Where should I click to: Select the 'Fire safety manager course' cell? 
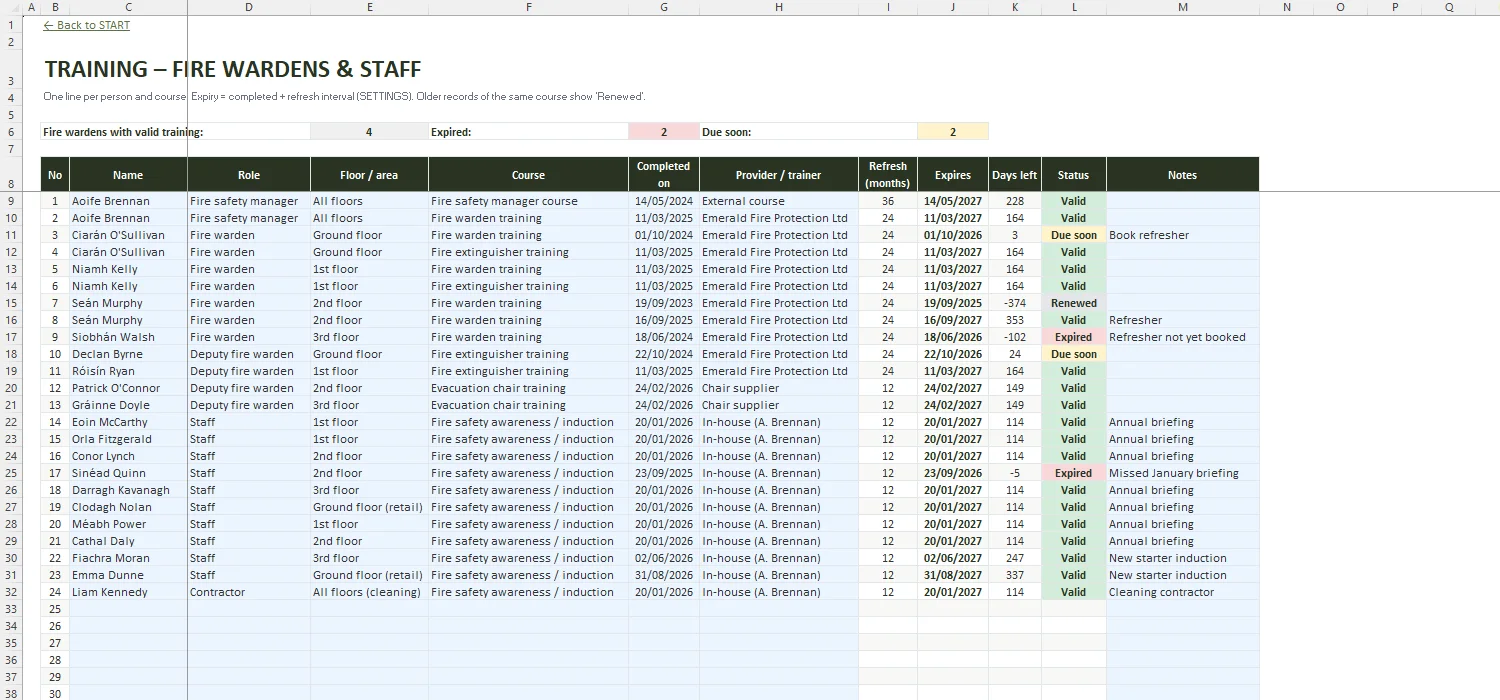[528, 201]
